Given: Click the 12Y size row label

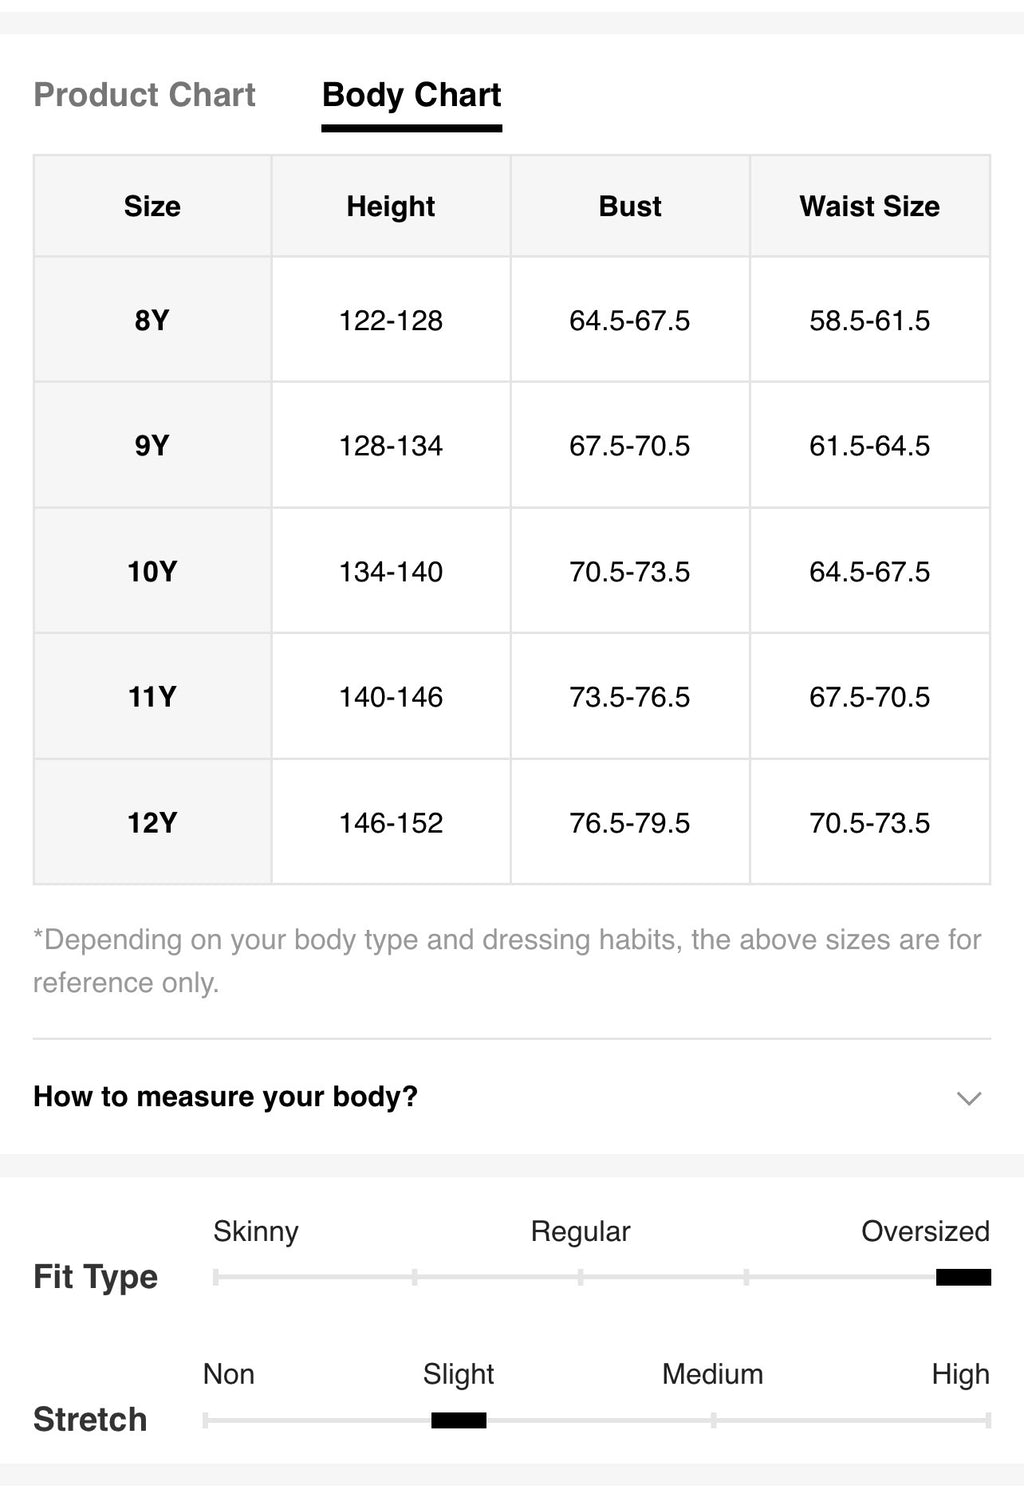Looking at the screenshot, I should 152,823.
